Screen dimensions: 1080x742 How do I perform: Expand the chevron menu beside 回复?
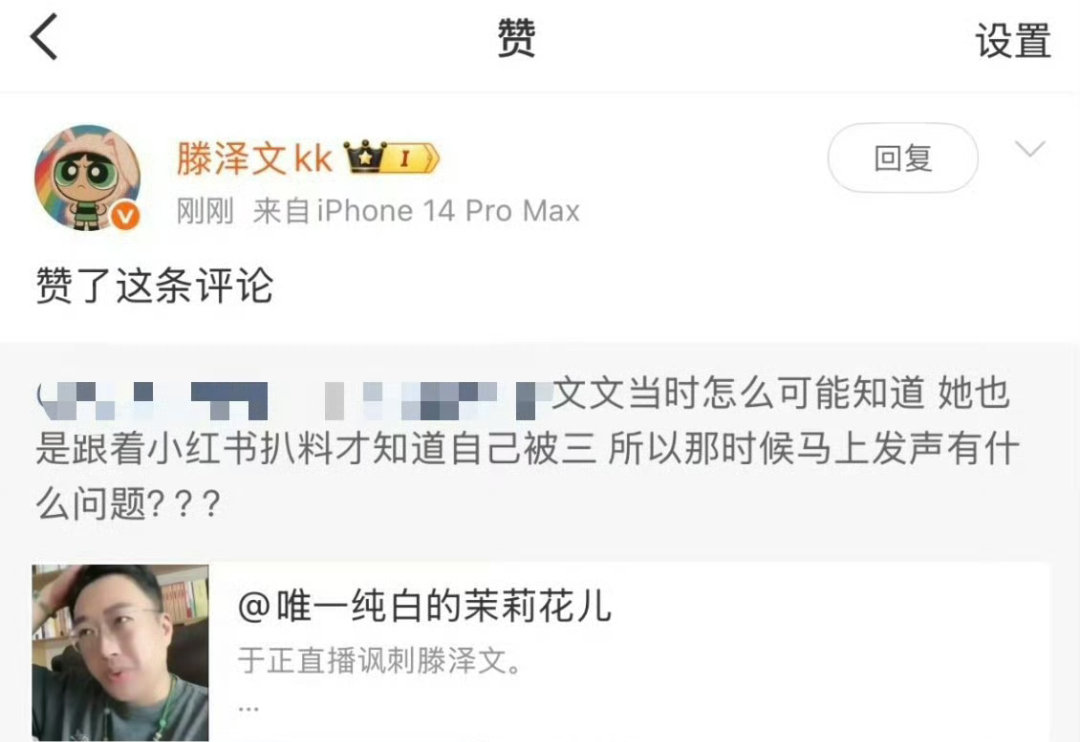click(x=1030, y=149)
